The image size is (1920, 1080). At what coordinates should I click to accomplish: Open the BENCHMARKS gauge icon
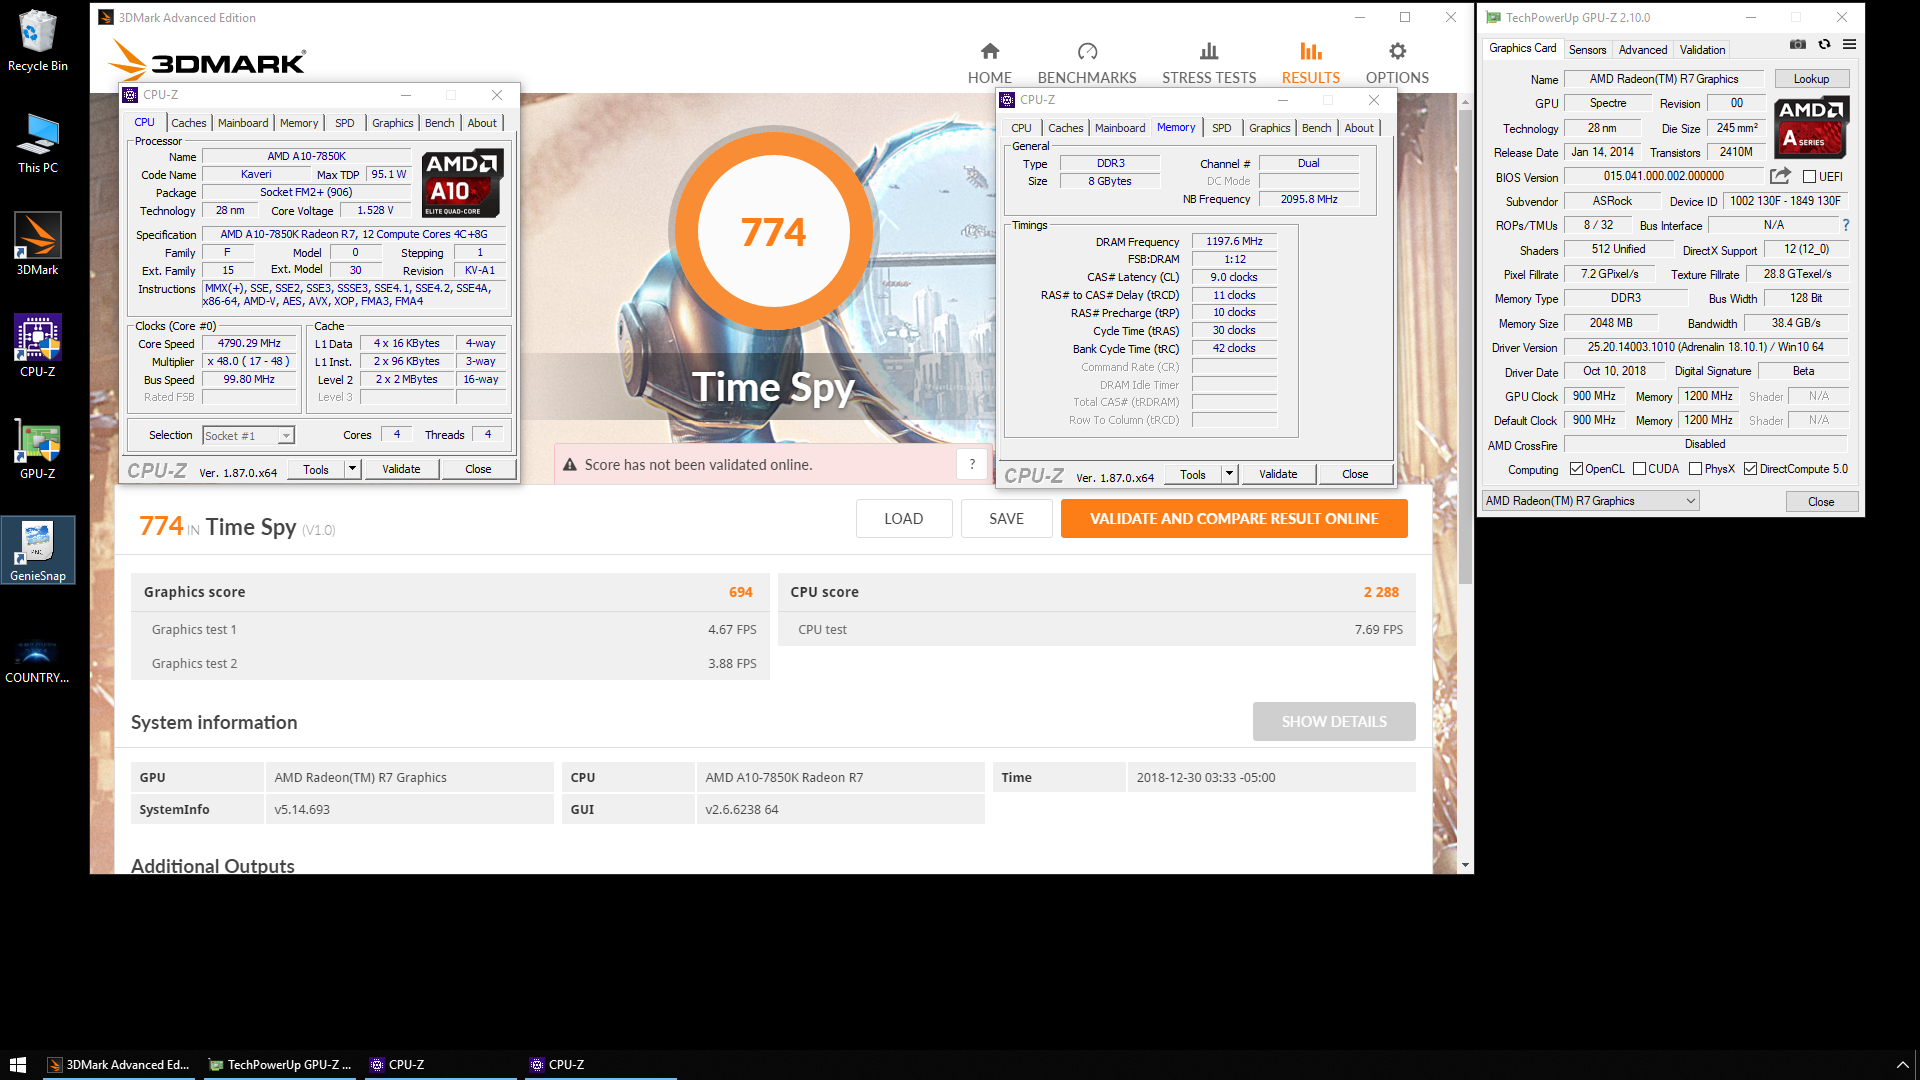[x=1087, y=51]
